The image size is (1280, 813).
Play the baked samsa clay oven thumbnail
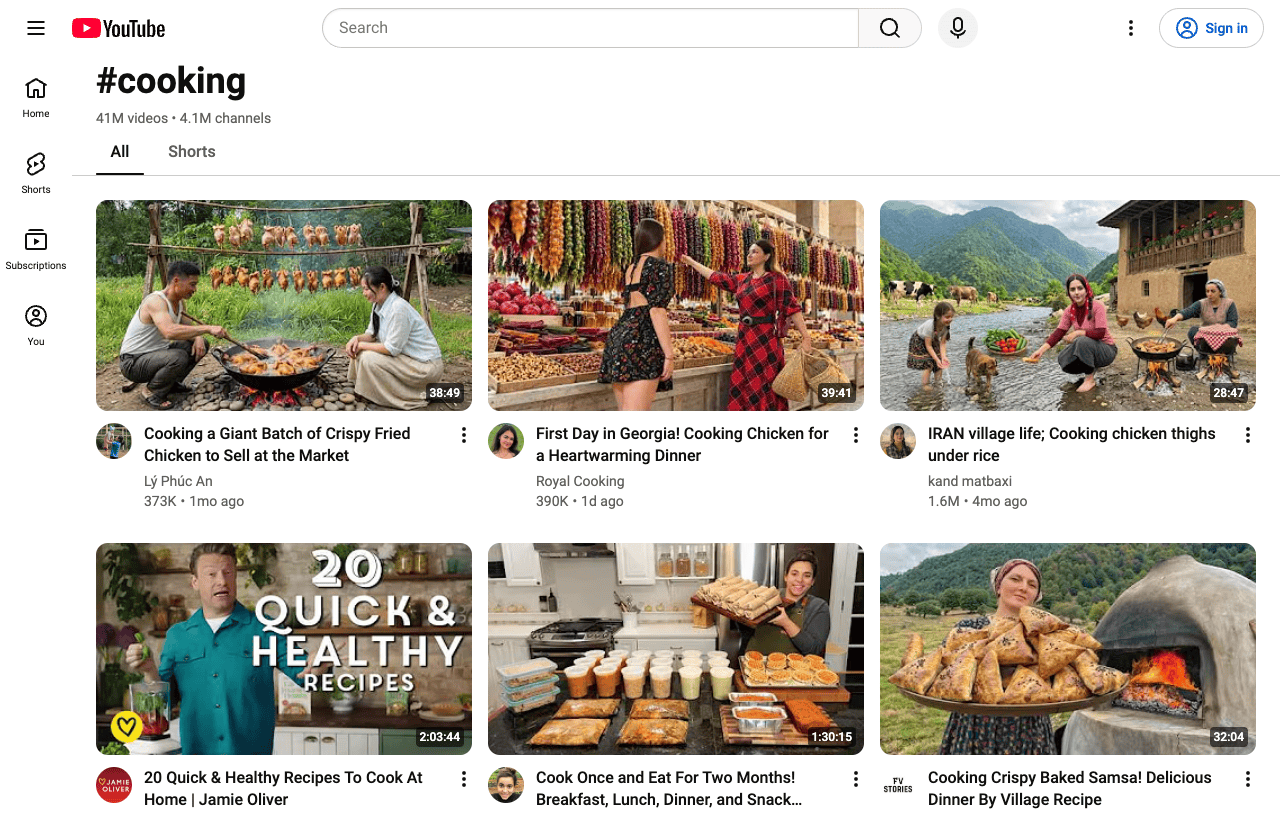pyautogui.click(x=1068, y=649)
